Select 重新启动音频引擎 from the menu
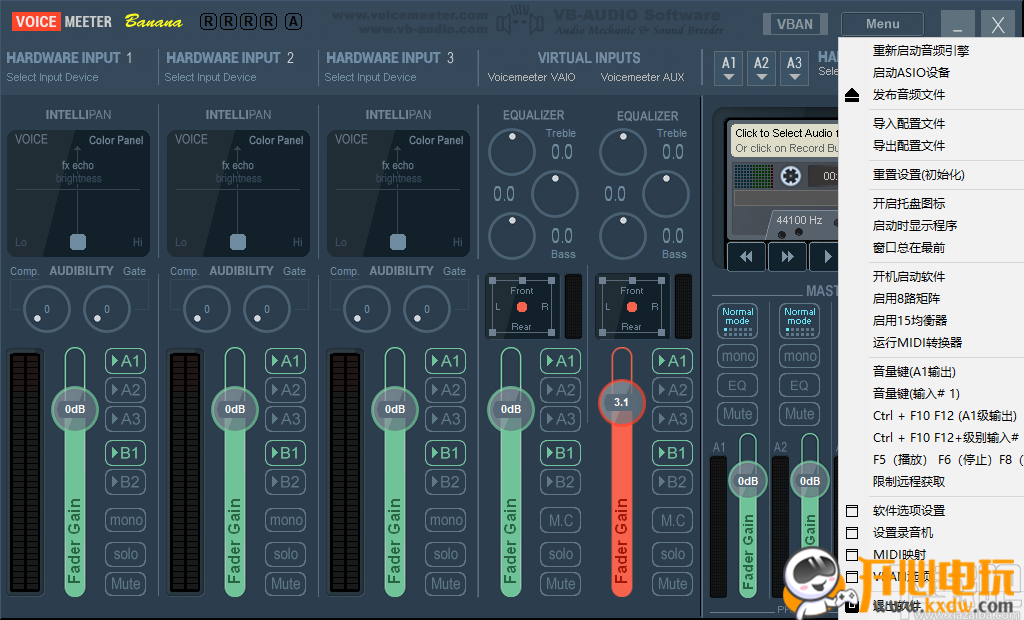This screenshot has height=620, width=1024. click(921, 51)
